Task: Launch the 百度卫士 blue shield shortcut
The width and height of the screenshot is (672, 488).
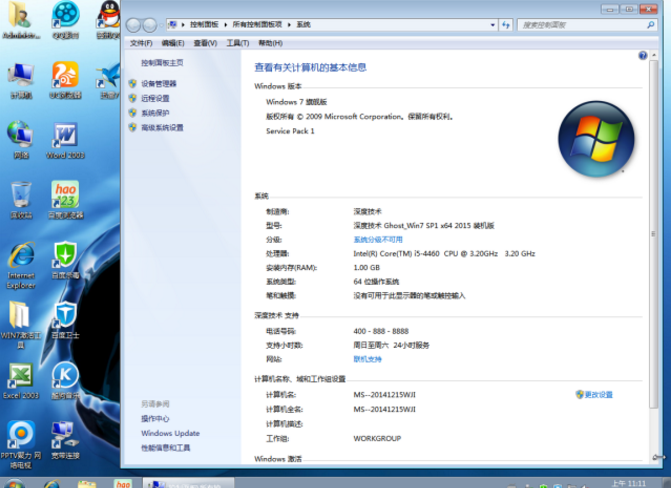Action: [x=65, y=320]
